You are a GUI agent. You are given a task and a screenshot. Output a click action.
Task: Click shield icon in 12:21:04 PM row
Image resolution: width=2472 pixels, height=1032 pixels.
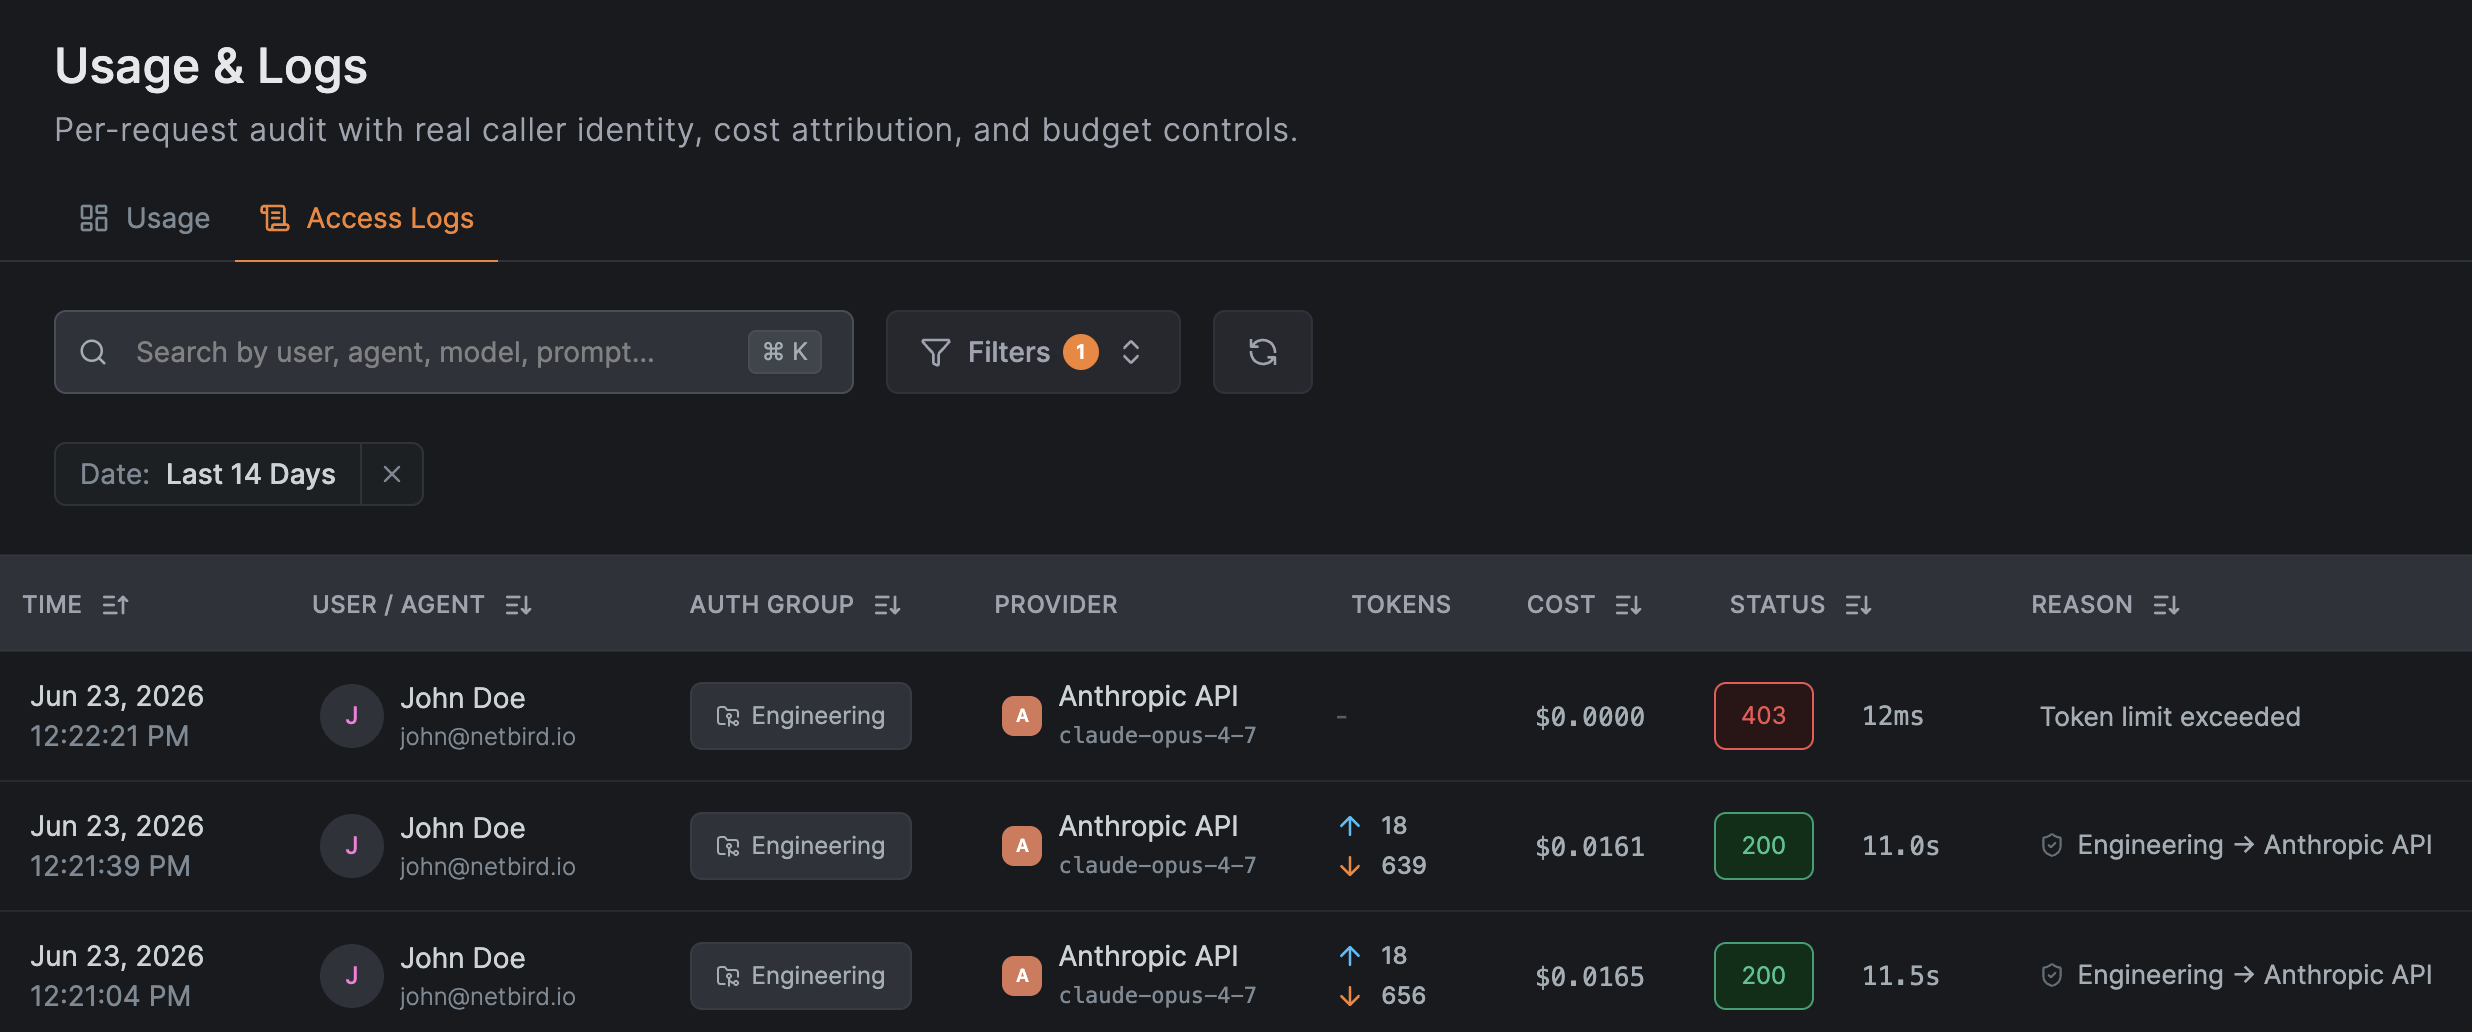tap(2052, 976)
